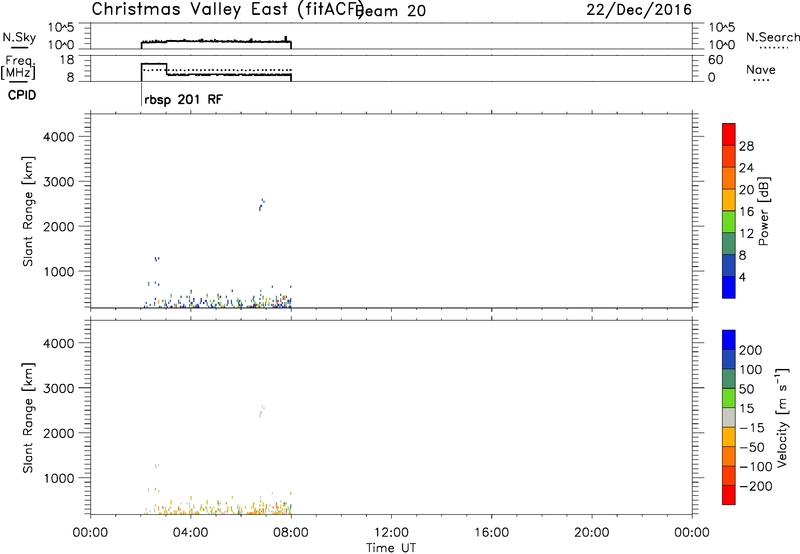Click the "60" tick on the Nave axis
This screenshot has height=554, width=800.
(x=716, y=60)
